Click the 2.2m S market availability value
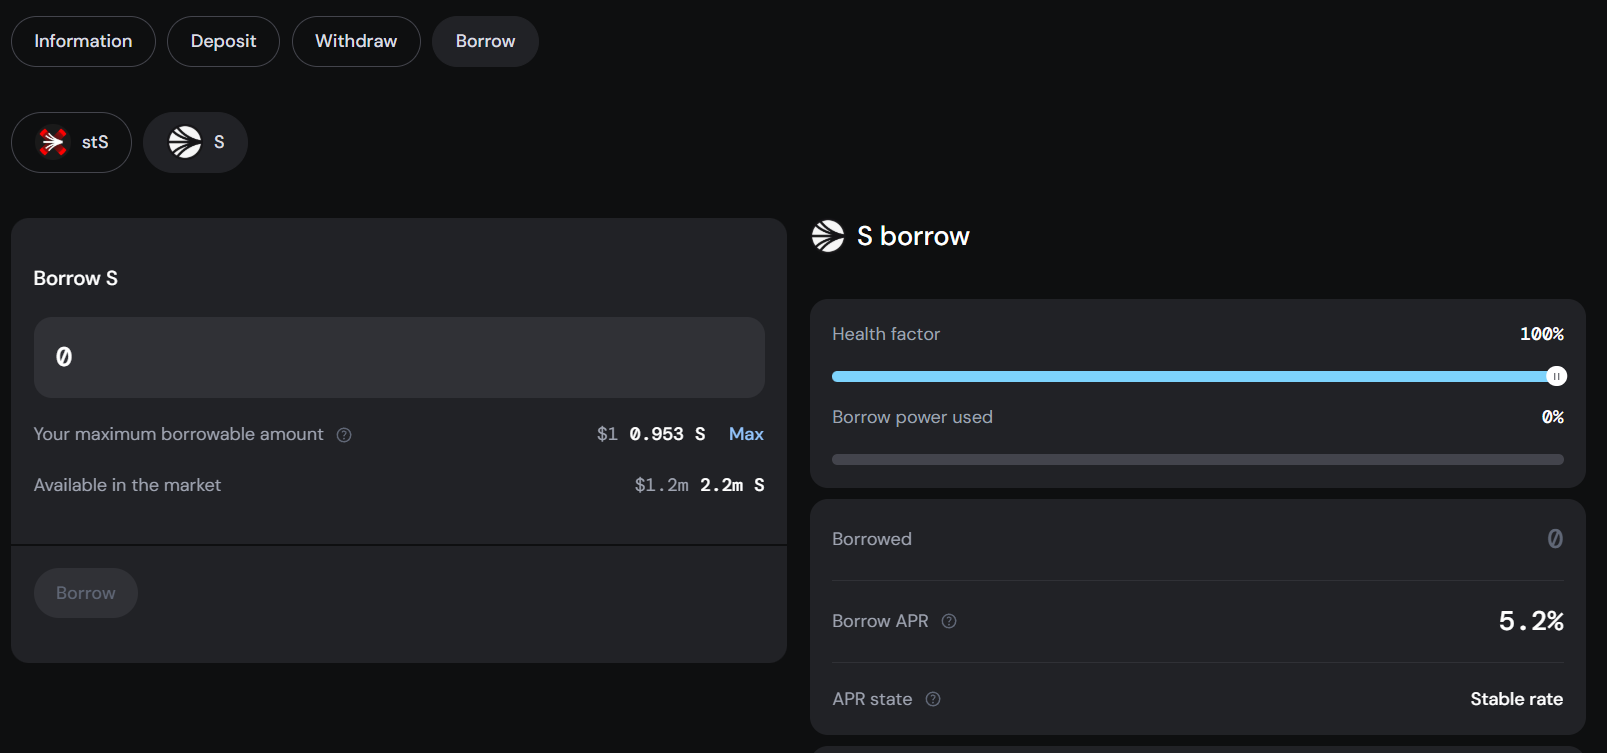 pos(732,485)
